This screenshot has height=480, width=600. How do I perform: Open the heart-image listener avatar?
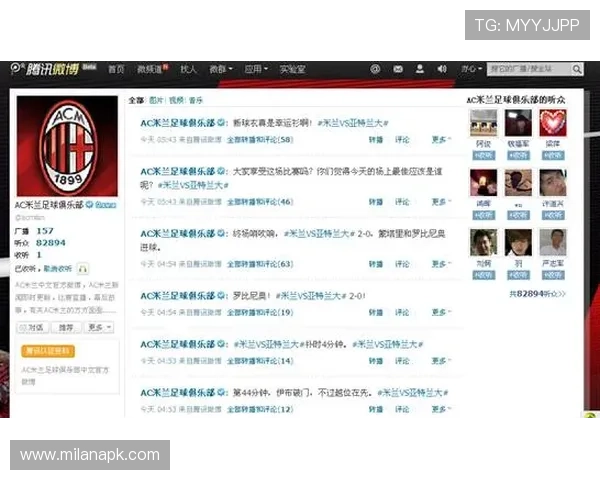553,123
